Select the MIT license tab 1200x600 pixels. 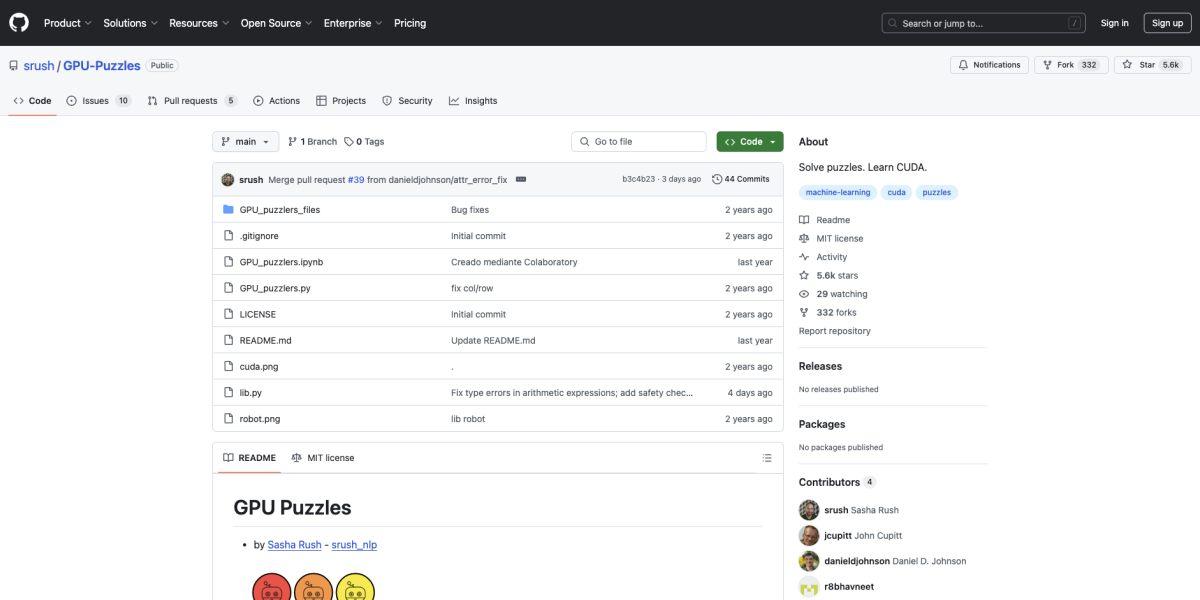(323, 458)
